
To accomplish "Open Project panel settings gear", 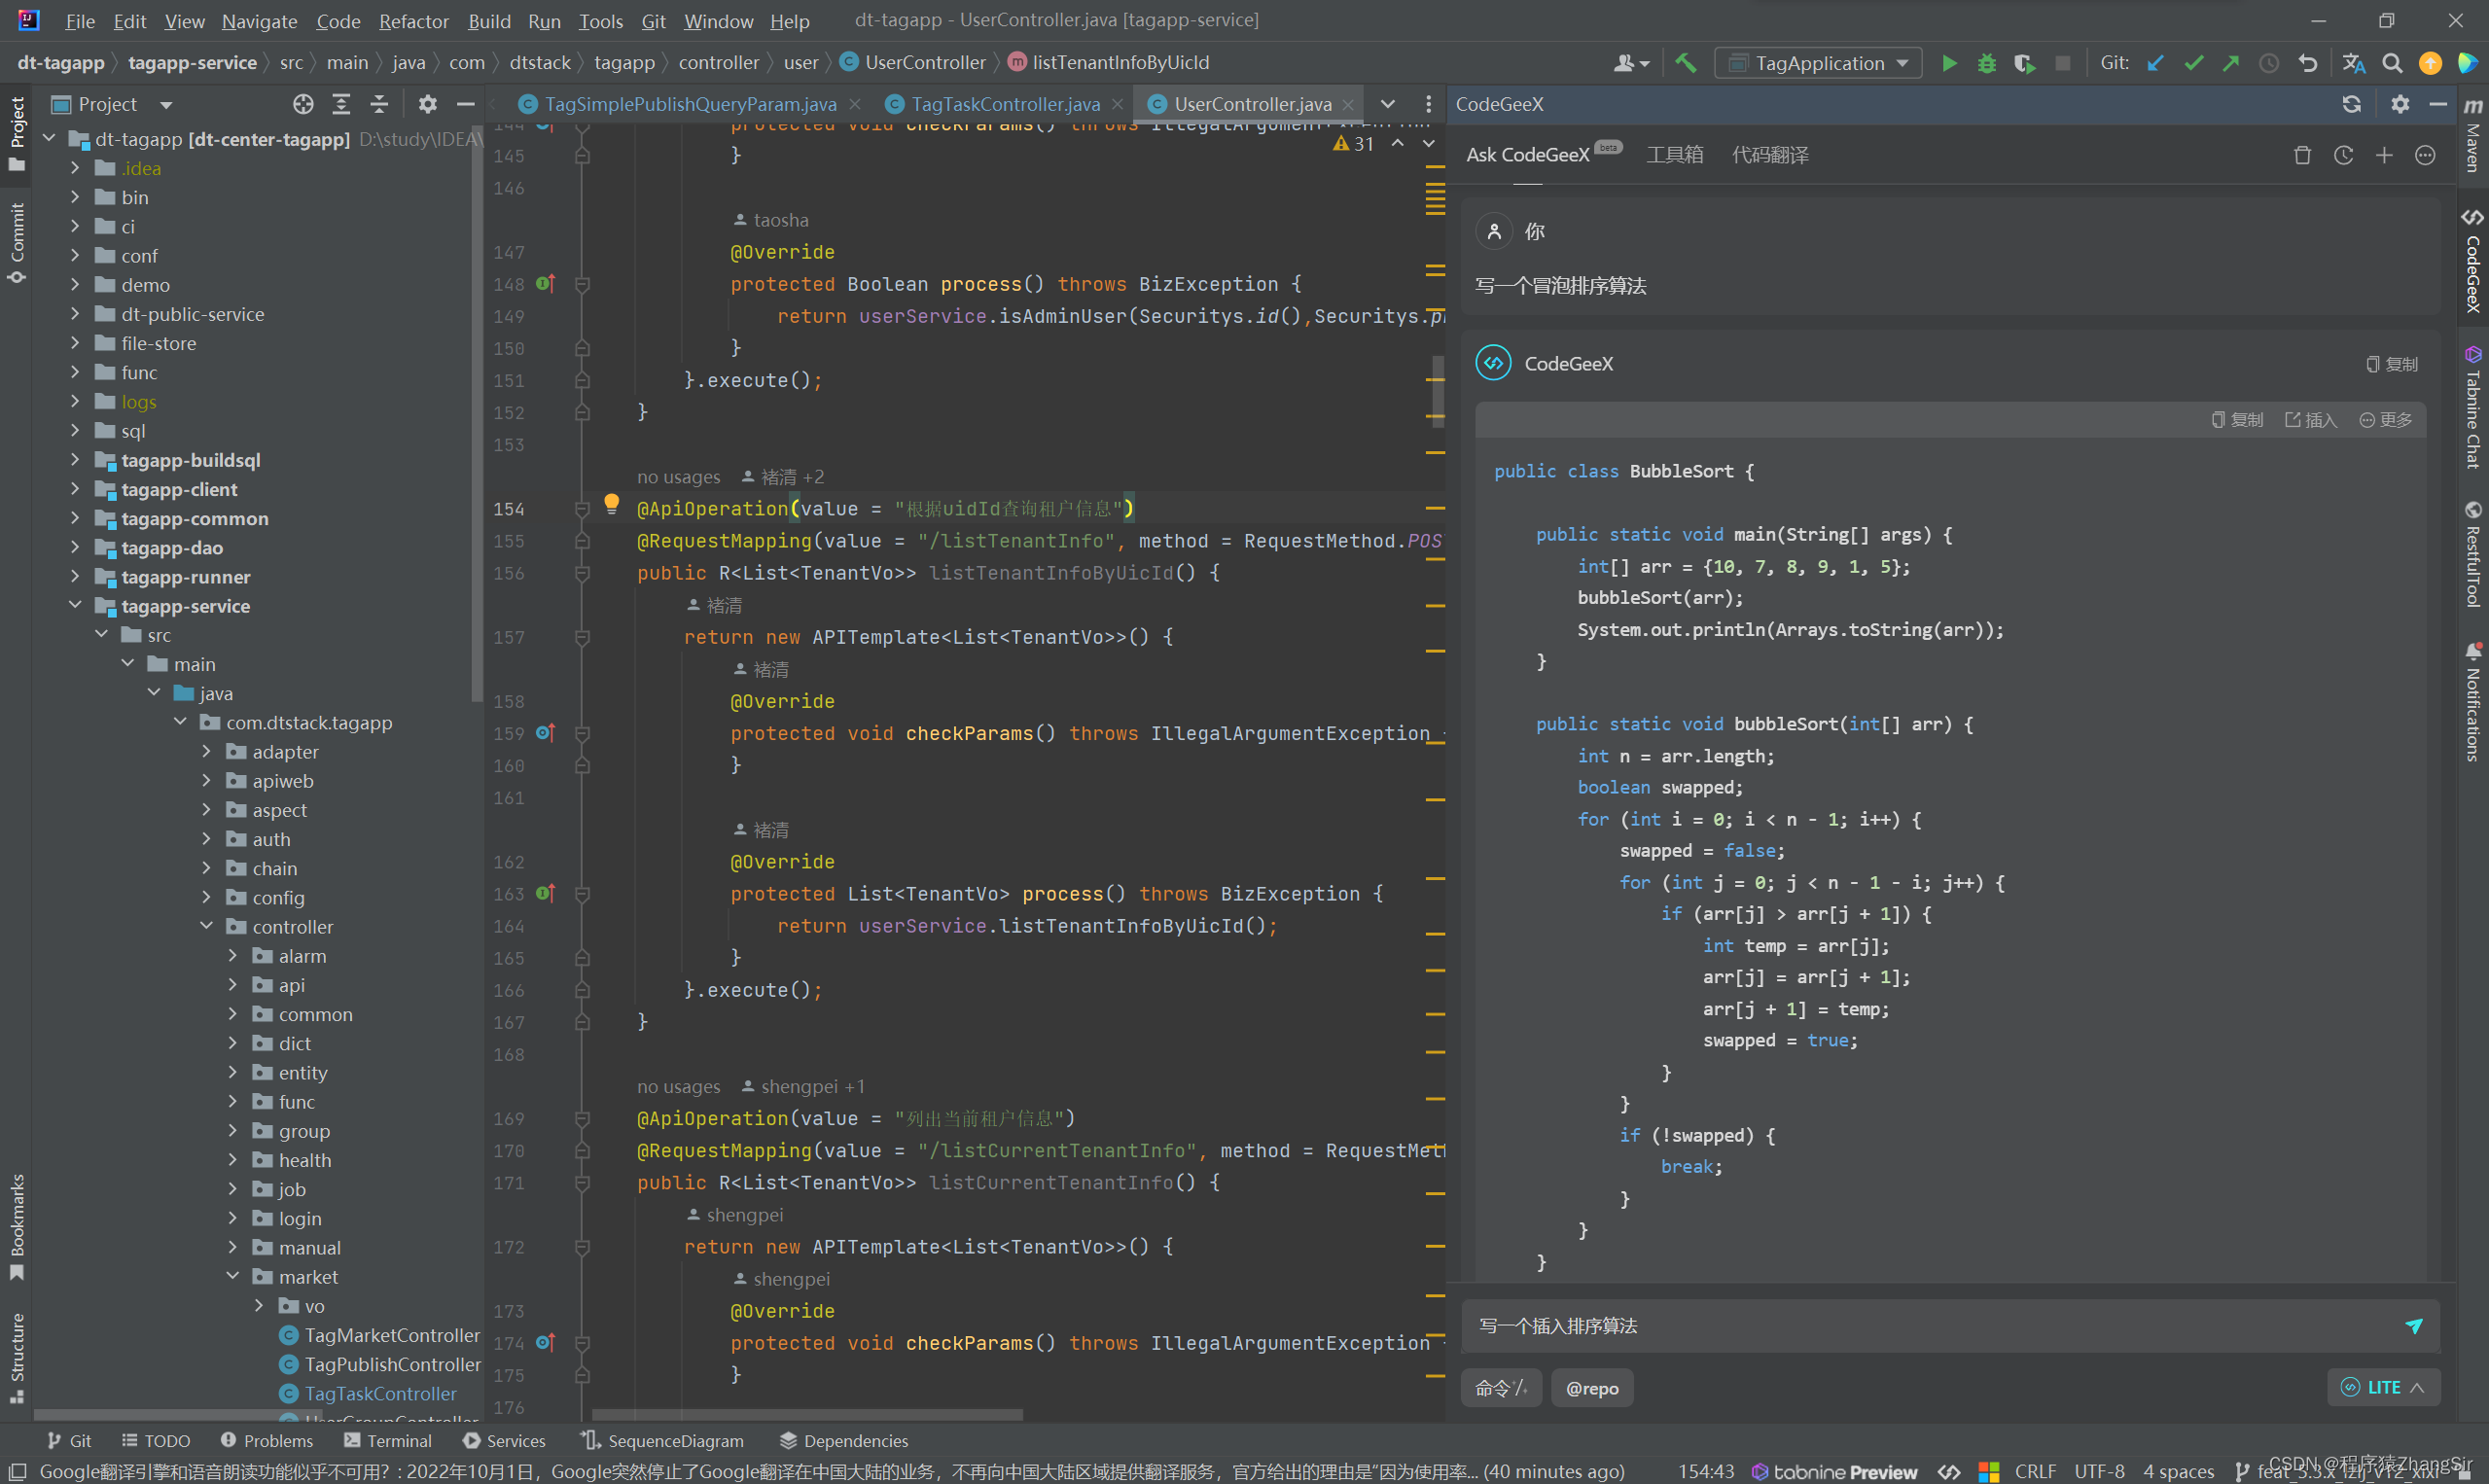I will [428, 104].
